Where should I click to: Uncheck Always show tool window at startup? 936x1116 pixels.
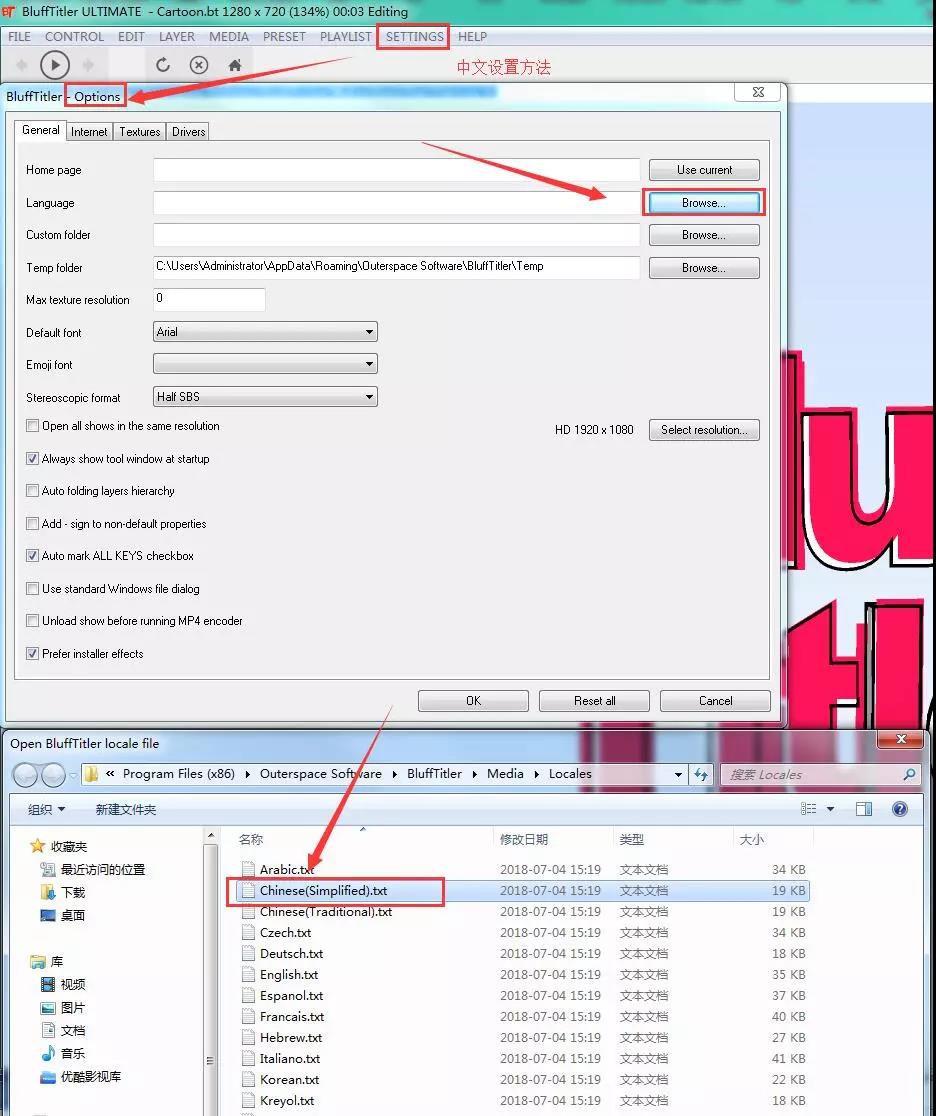pos(32,458)
